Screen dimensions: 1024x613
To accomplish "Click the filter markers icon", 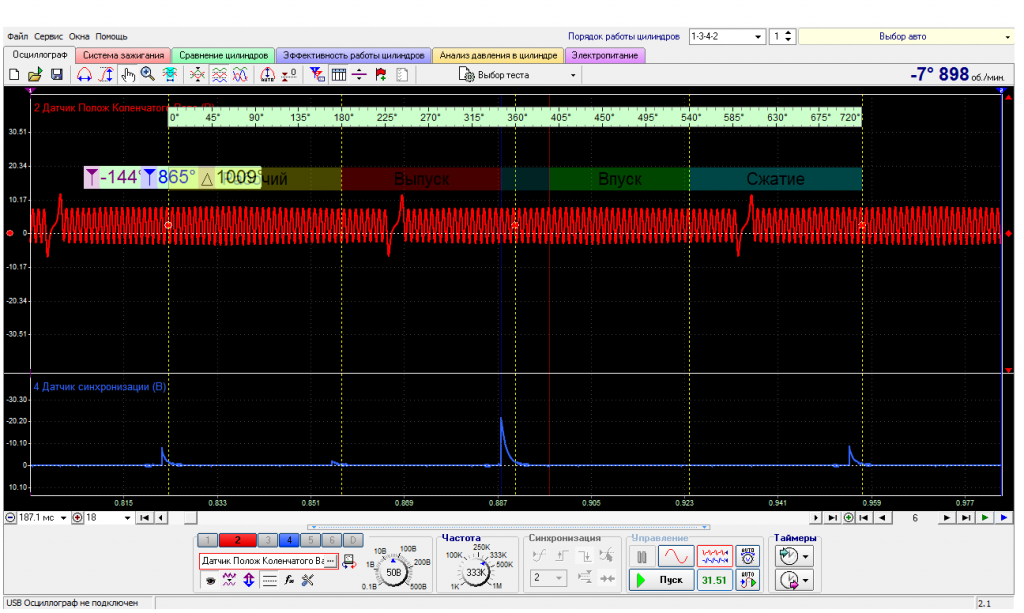I will click(317, 74).
